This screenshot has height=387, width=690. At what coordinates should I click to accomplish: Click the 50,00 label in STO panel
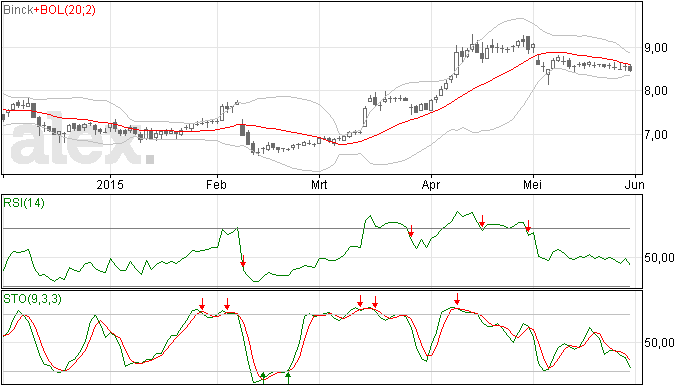[x=659, y=343]
